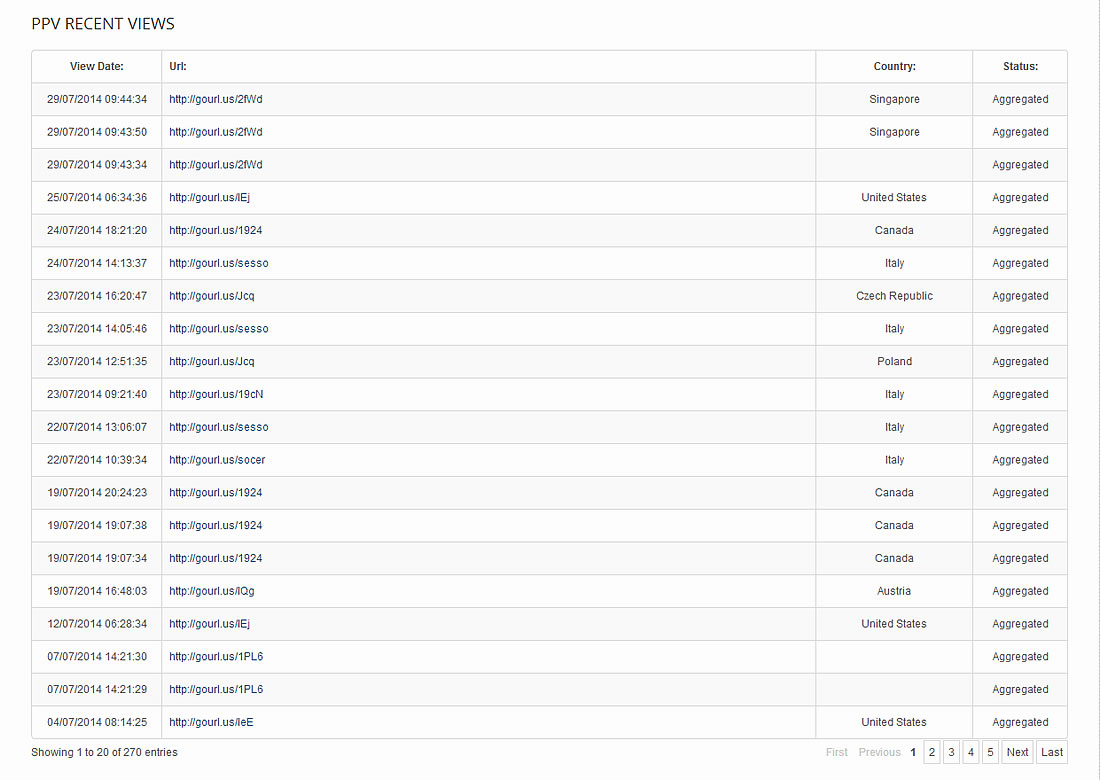The image size is (1100, 780).
Task: Go to page 2 of entries
Action: coord(931,752)
